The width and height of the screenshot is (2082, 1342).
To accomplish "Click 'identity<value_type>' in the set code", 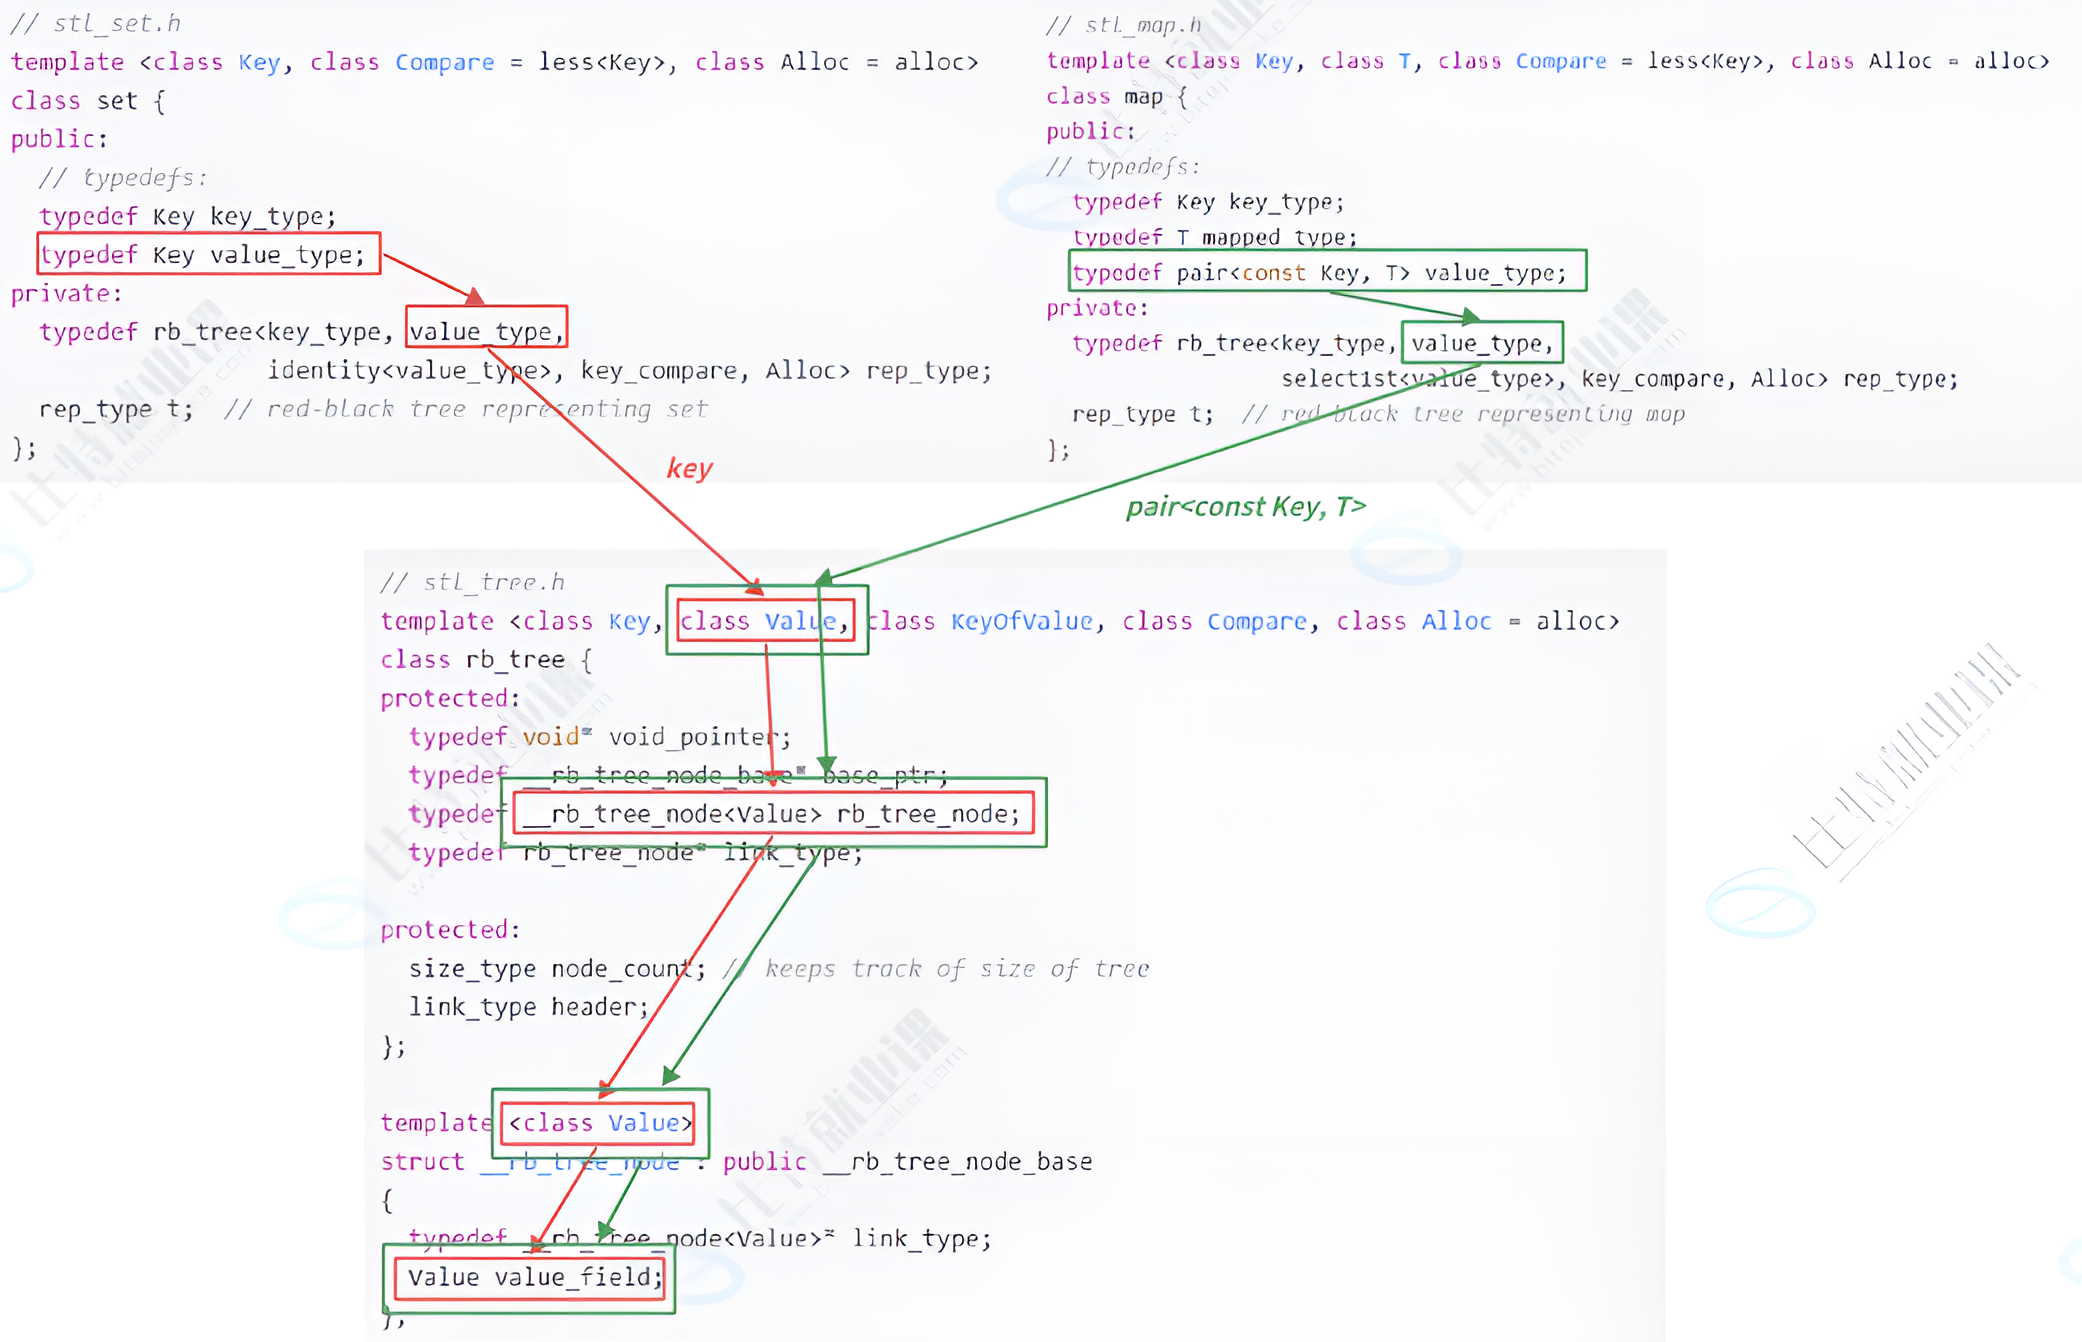I will 410,371.
